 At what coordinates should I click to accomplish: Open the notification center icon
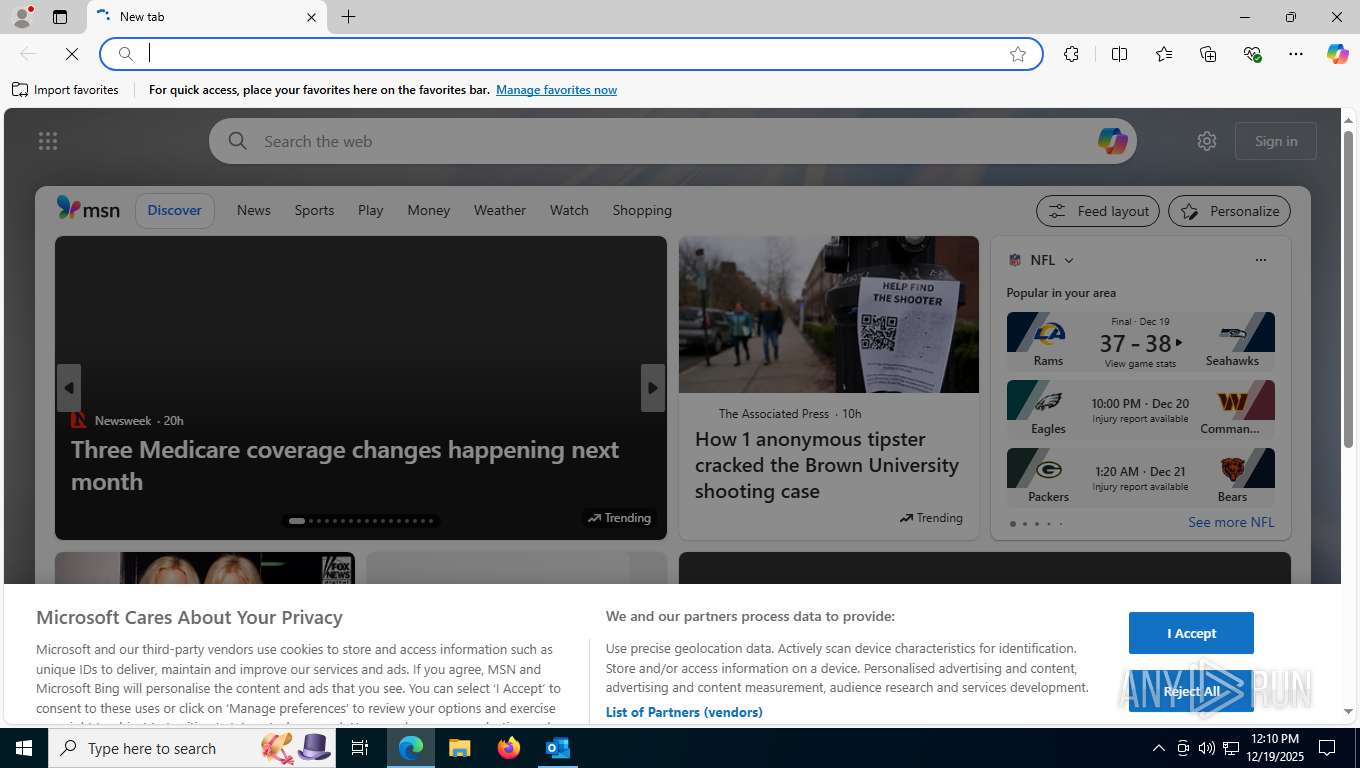pyautogui.click(x=1327, y=748)
